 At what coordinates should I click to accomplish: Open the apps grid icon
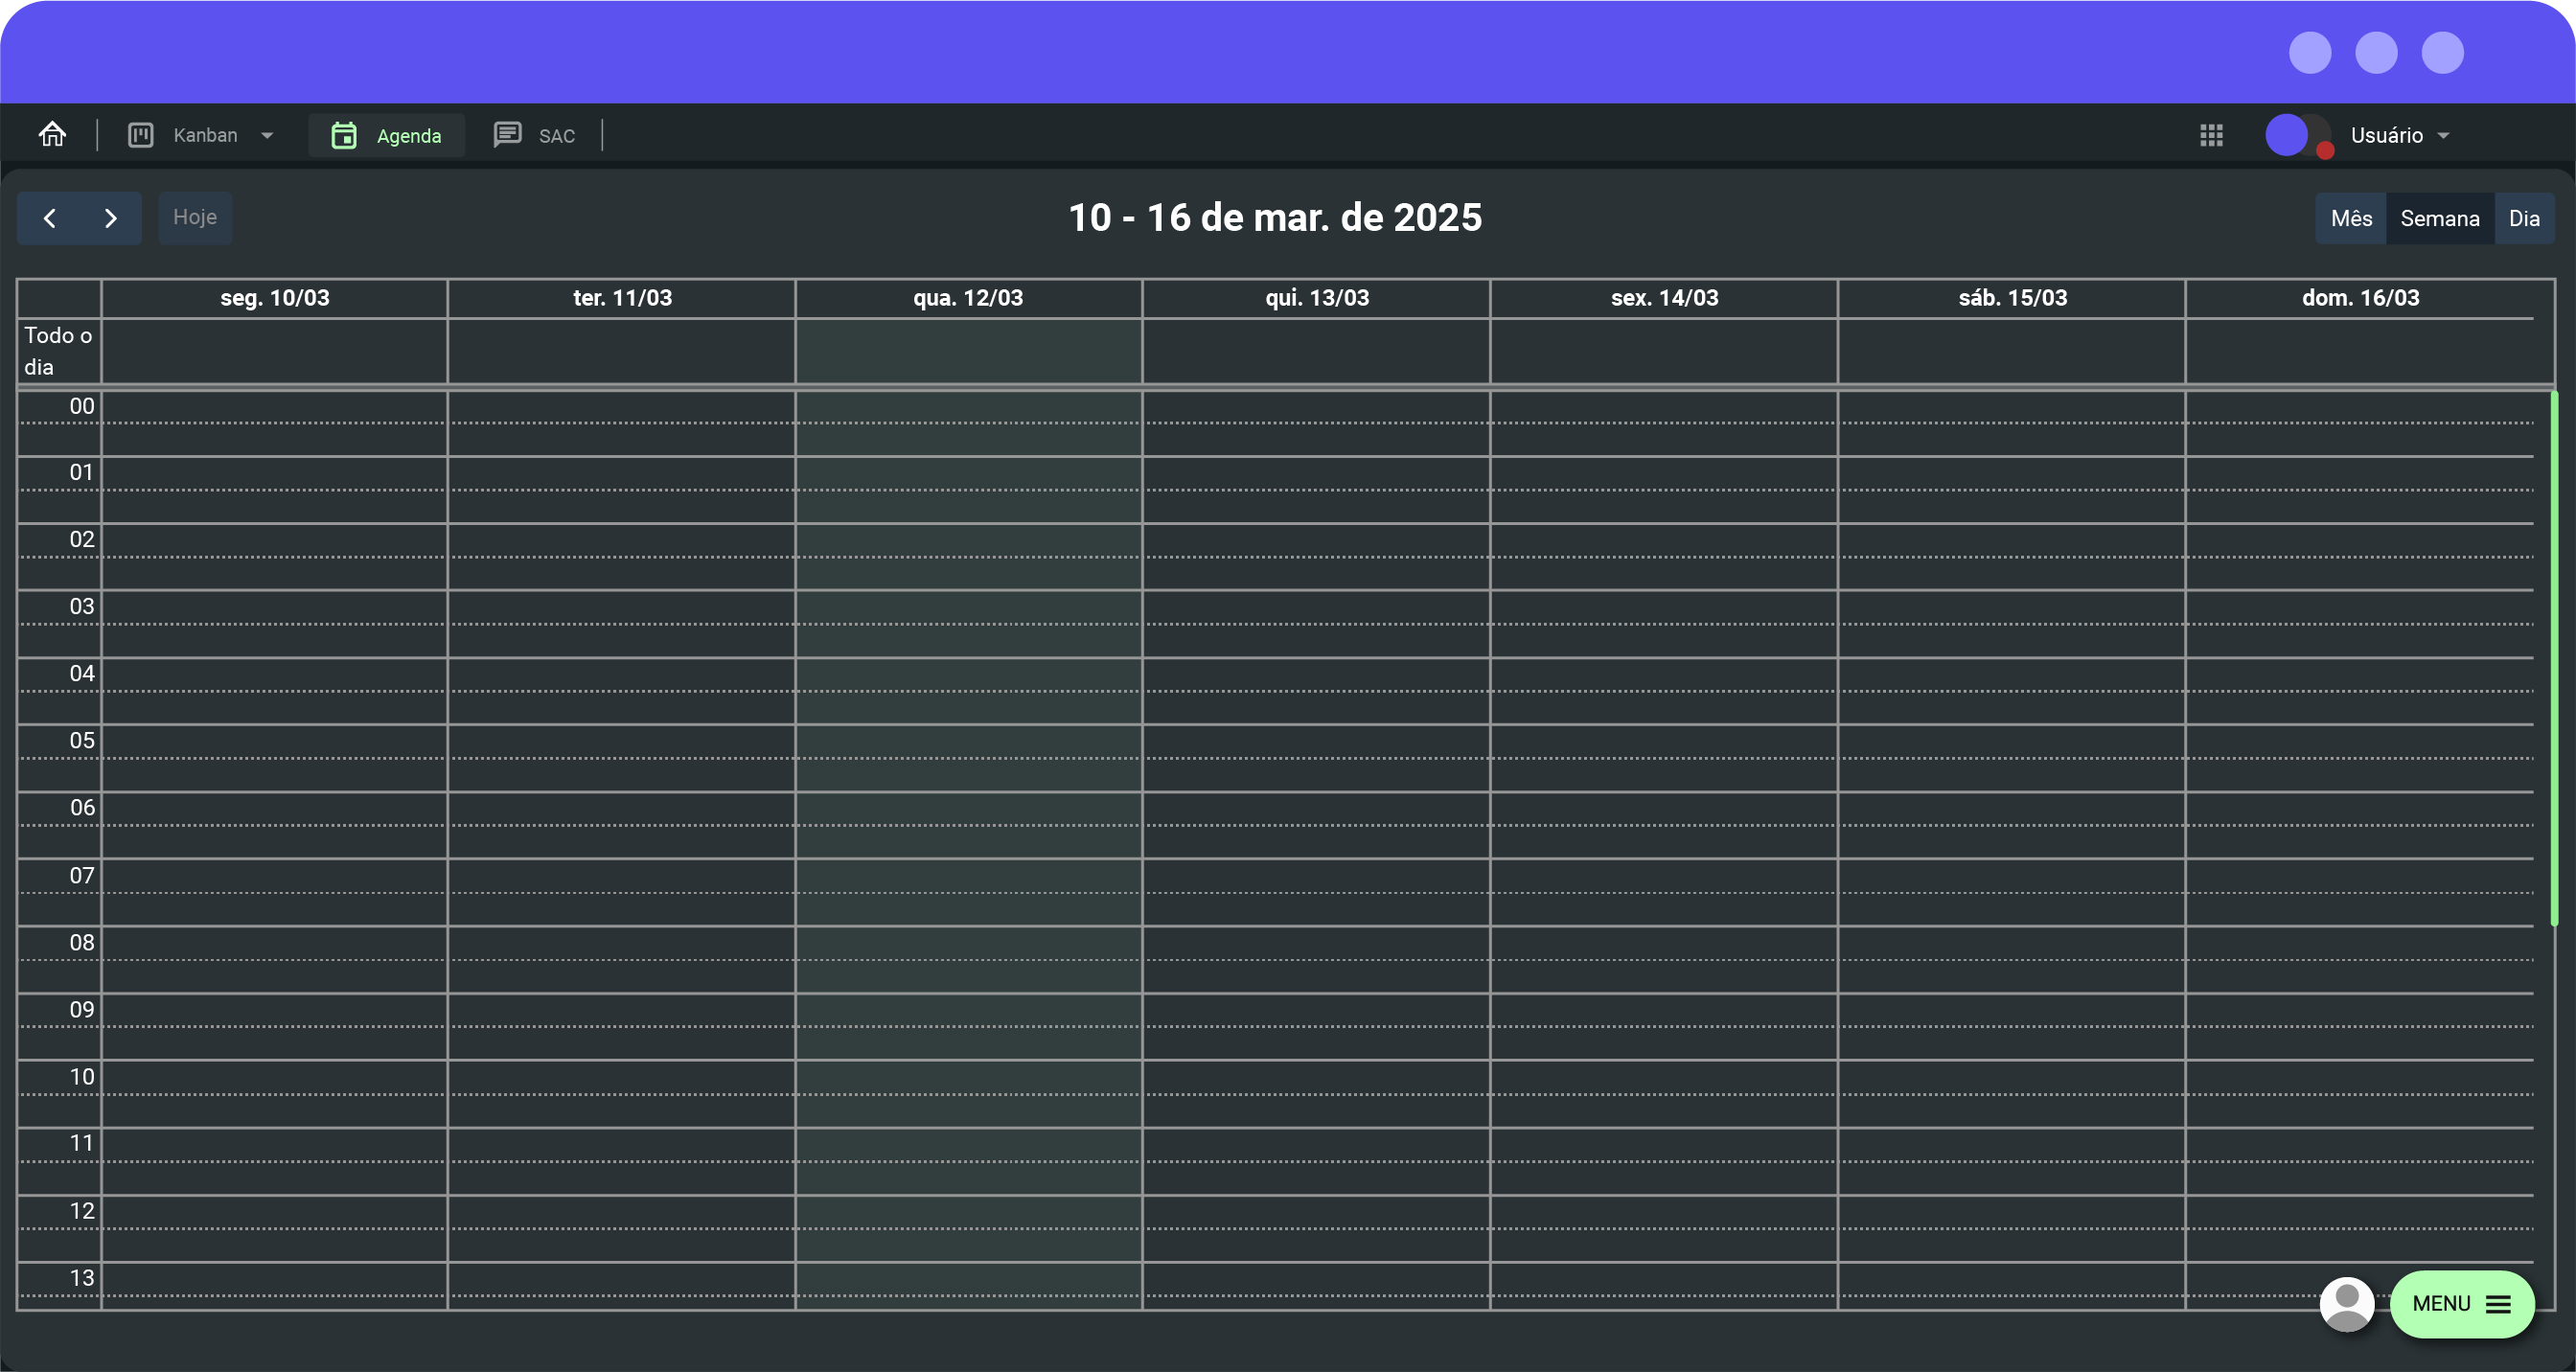pyautogui.click(x=2211, y=135)
